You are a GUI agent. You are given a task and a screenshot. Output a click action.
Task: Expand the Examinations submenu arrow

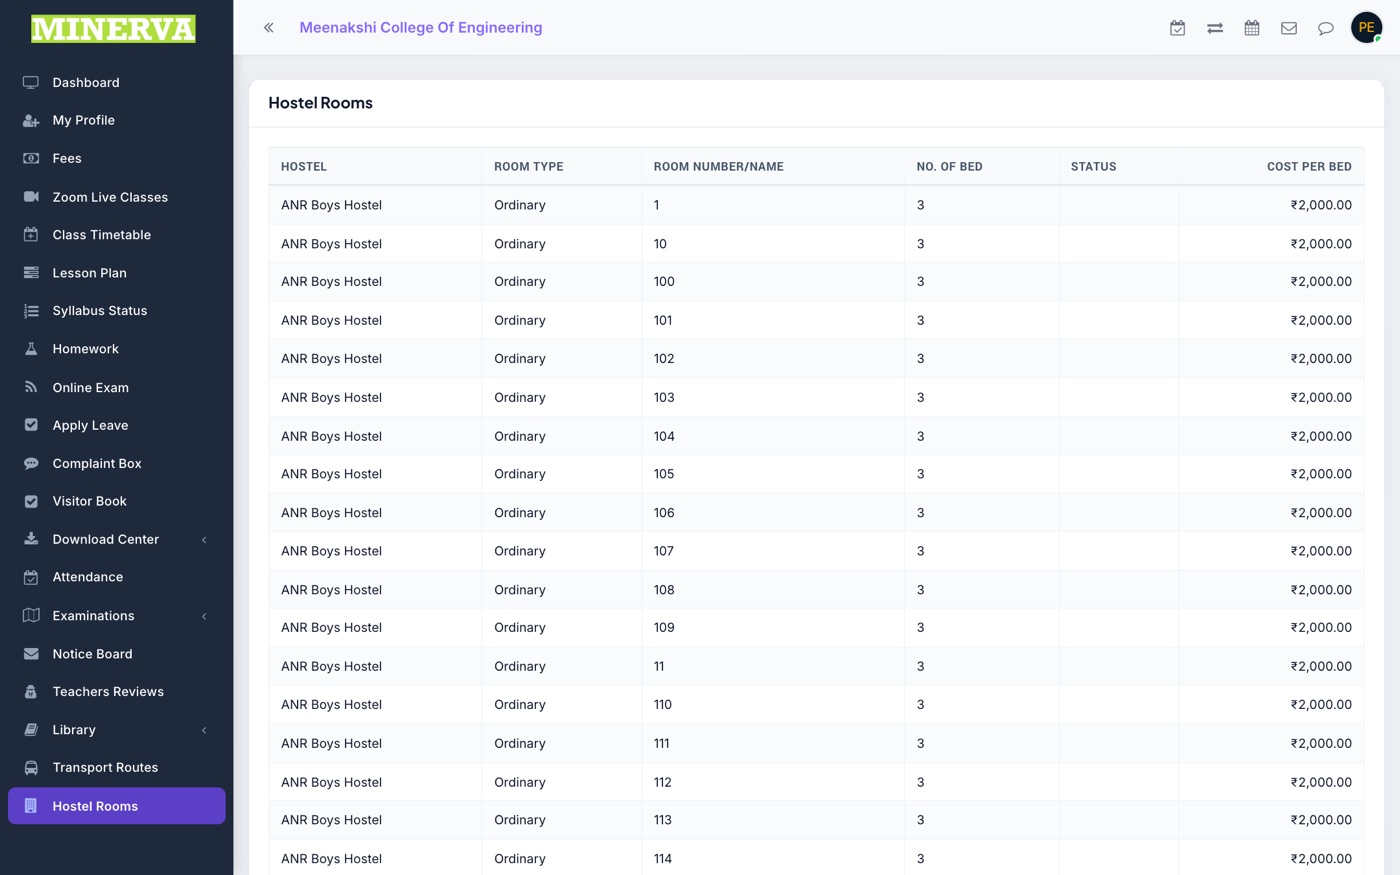coord(204,616)
